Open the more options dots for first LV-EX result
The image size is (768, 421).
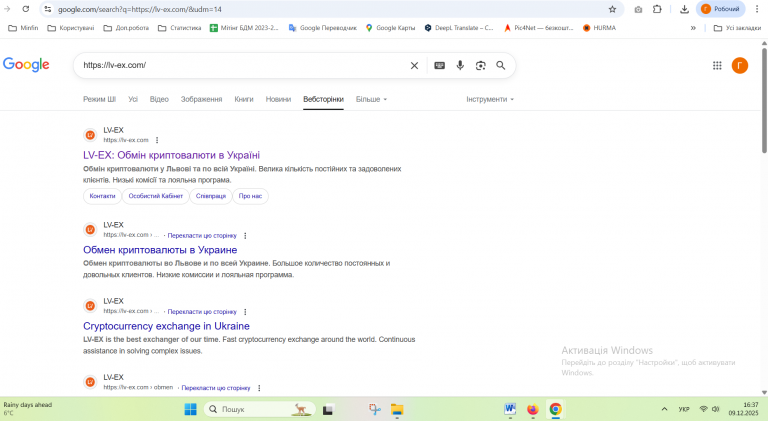[x=157, y=140]
